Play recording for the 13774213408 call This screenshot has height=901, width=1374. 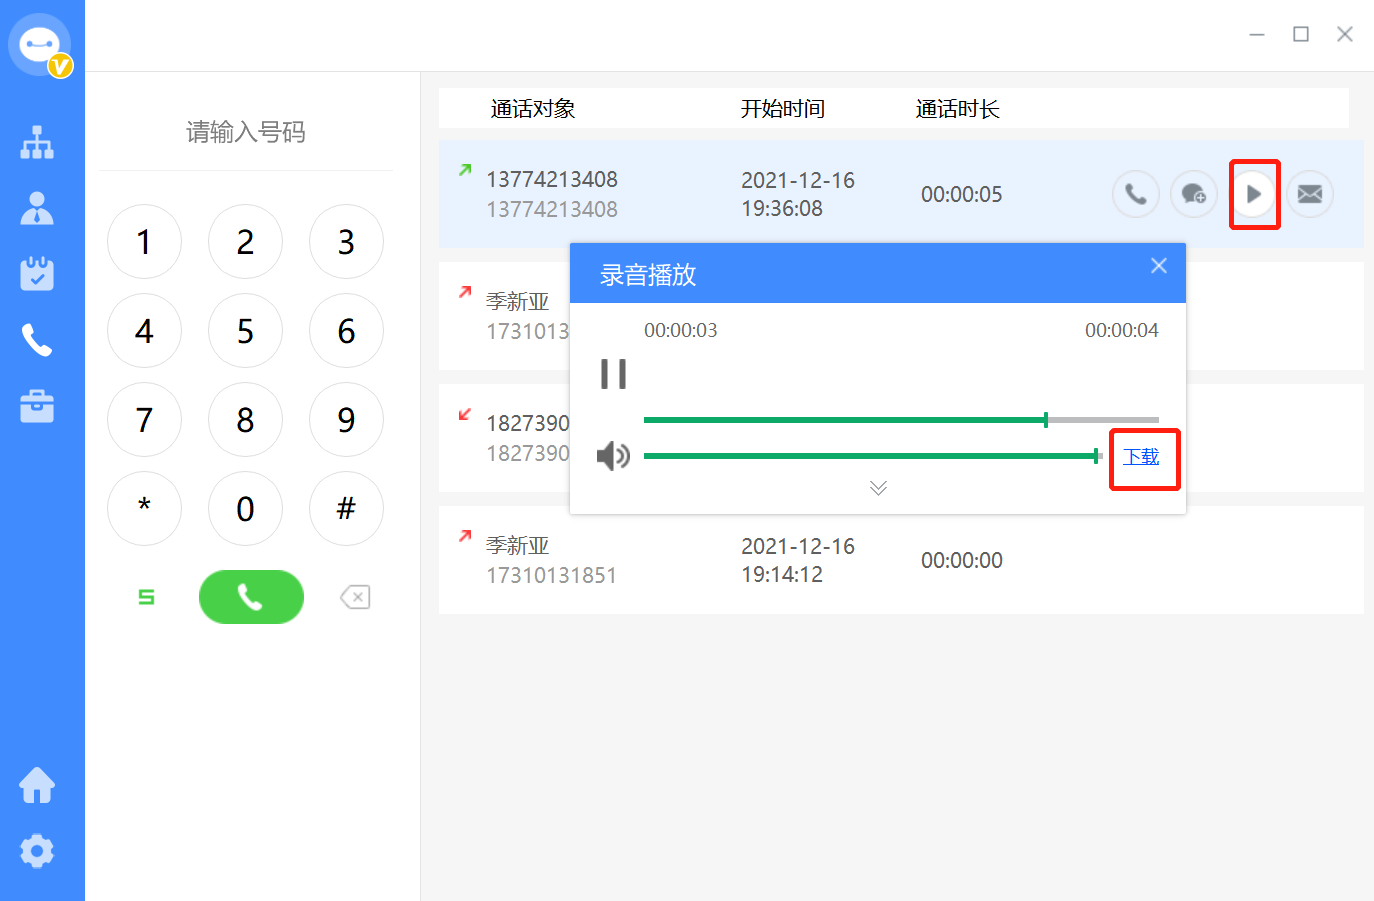click(1253, 194)
